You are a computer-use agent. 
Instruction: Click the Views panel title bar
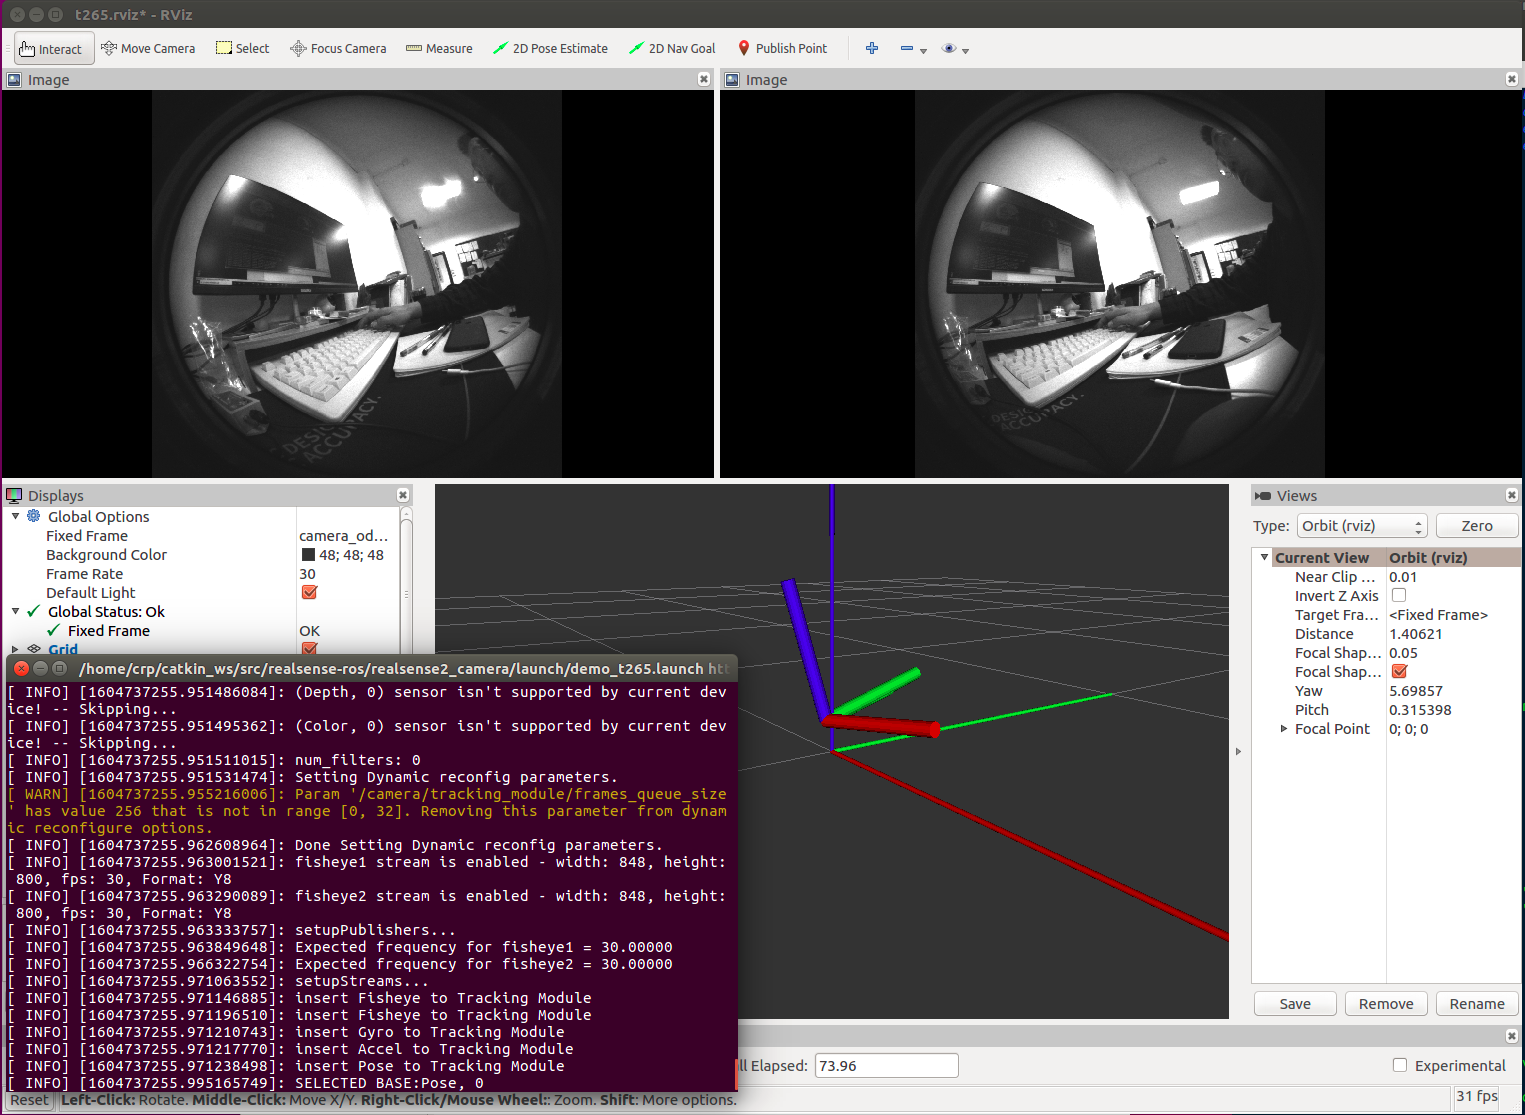pyautogui.click(x=1295, y=495)
